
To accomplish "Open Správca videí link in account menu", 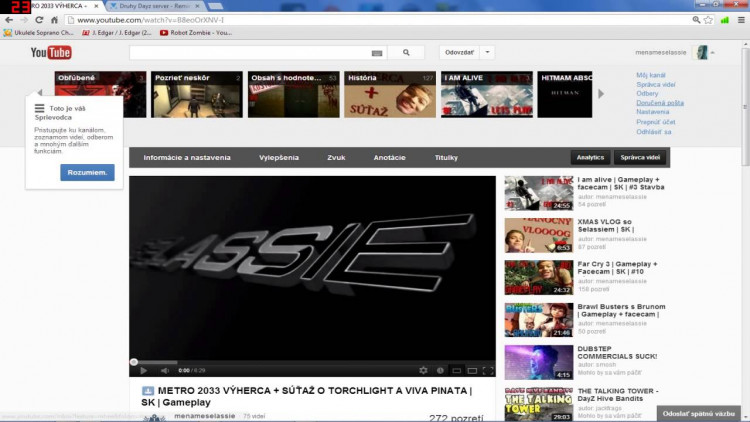I will tap(656, 85).
